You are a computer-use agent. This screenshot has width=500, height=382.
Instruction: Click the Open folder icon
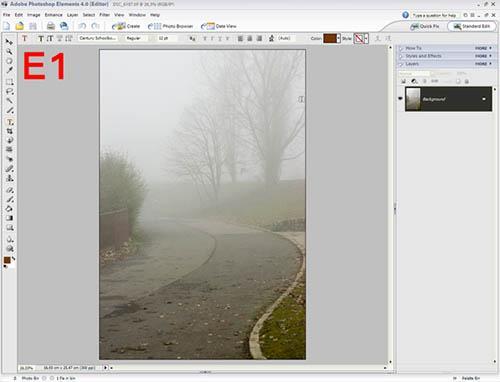tap(20, 26)
